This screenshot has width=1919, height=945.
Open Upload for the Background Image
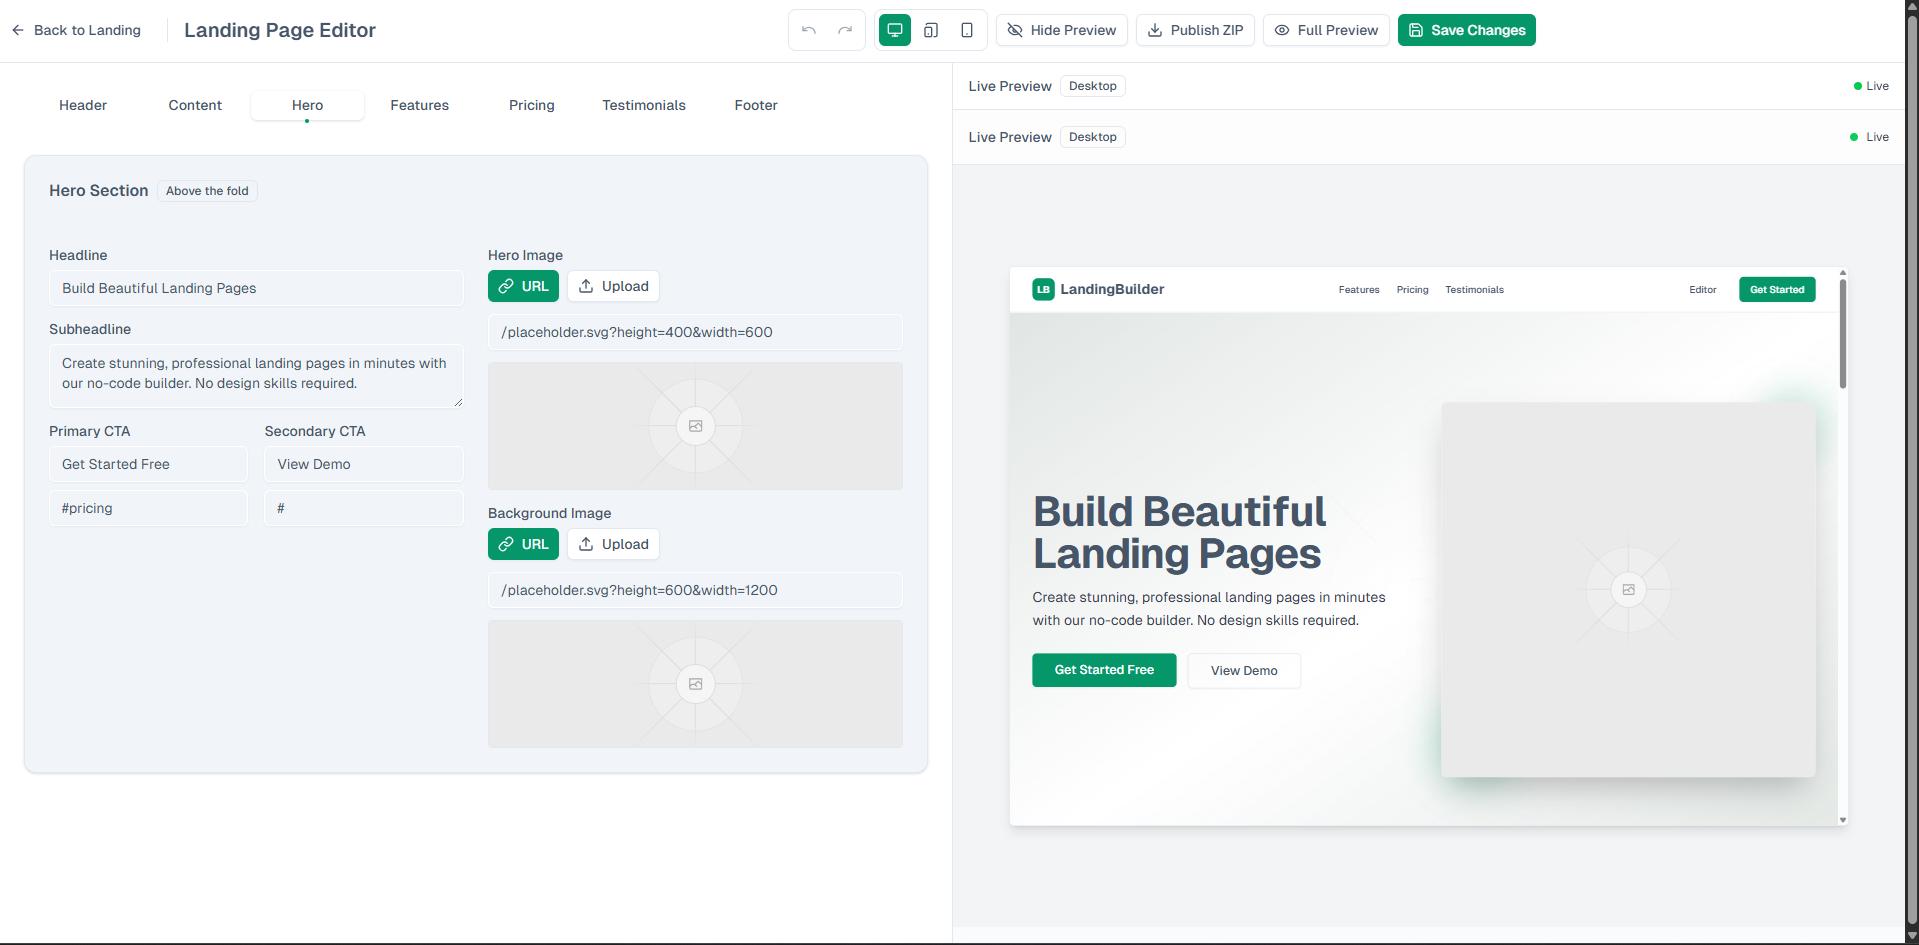pos(613,544)
